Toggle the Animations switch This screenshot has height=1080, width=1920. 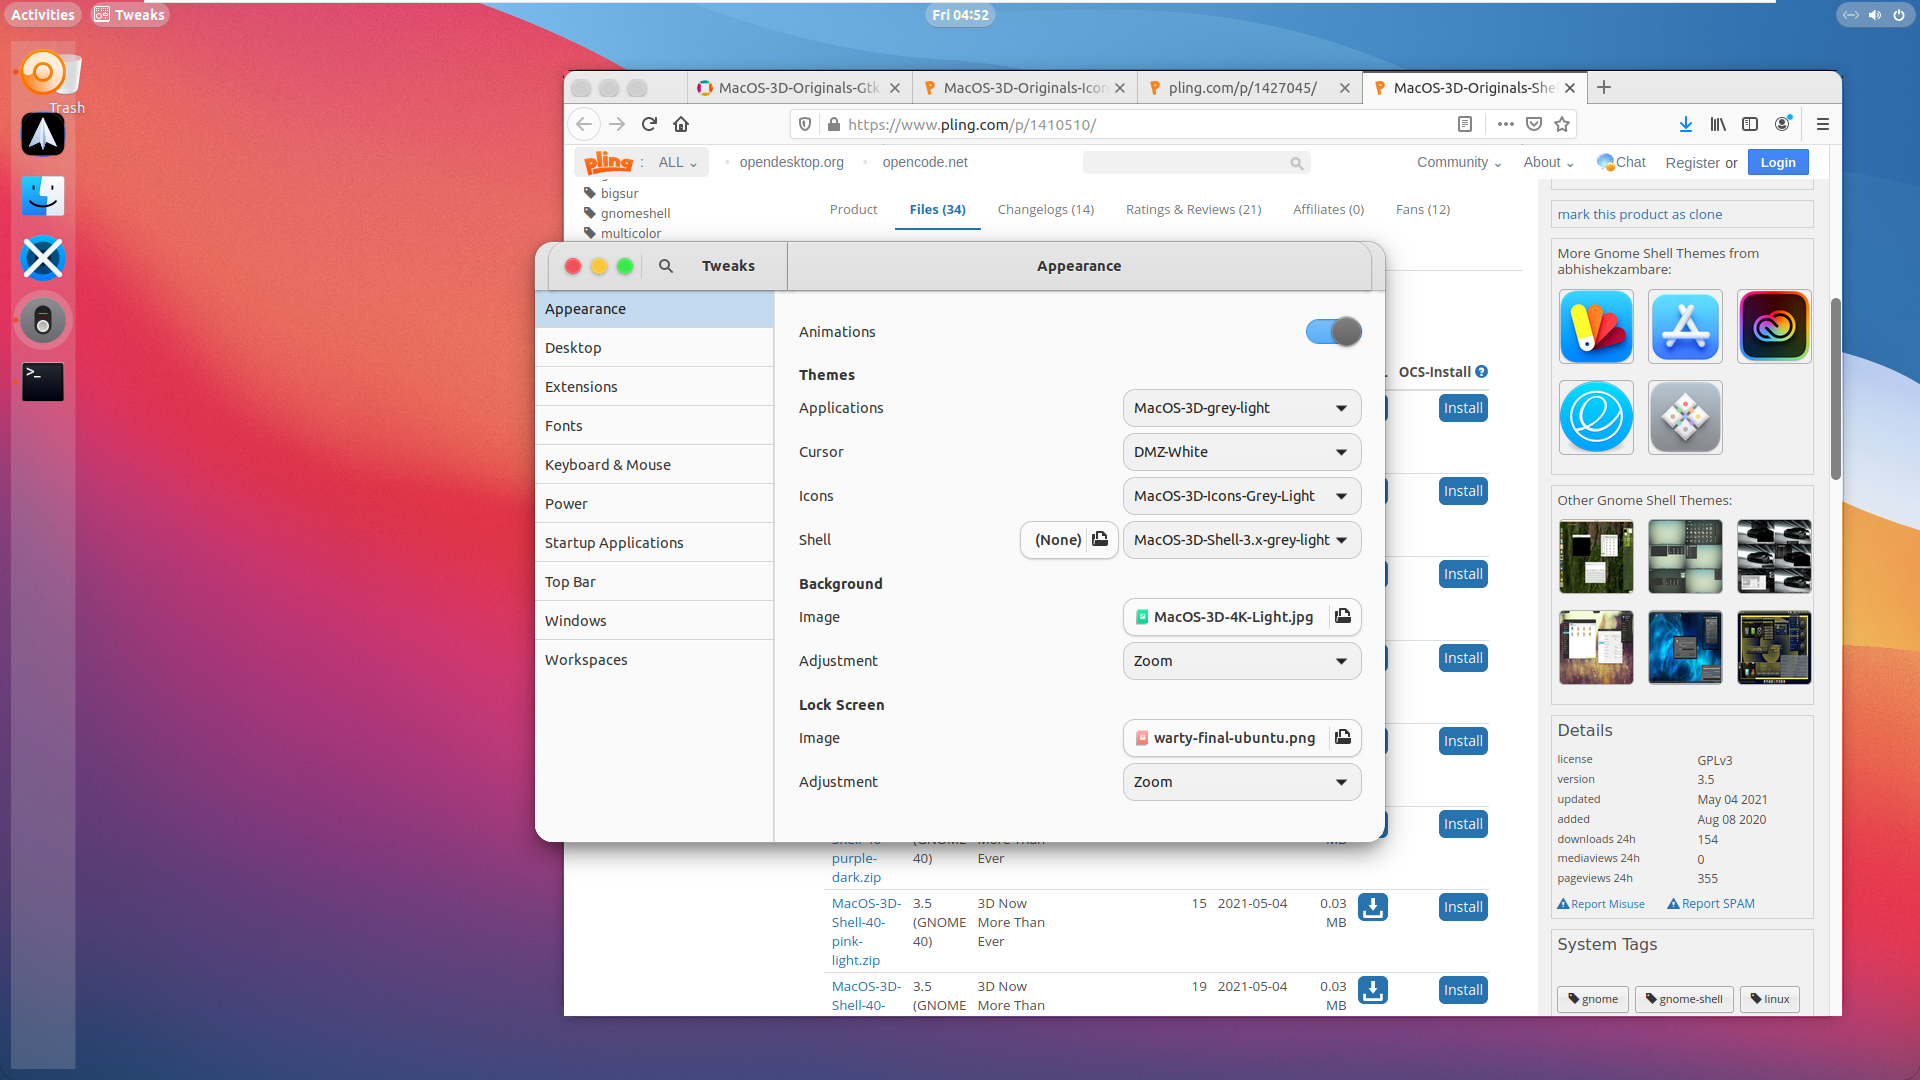pos(1333,332)
